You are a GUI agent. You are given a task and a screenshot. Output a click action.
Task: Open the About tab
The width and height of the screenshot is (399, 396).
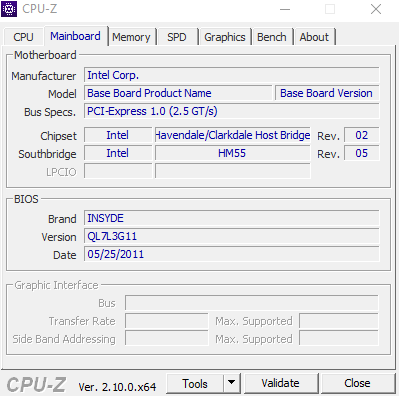click(x=314, y=37)
